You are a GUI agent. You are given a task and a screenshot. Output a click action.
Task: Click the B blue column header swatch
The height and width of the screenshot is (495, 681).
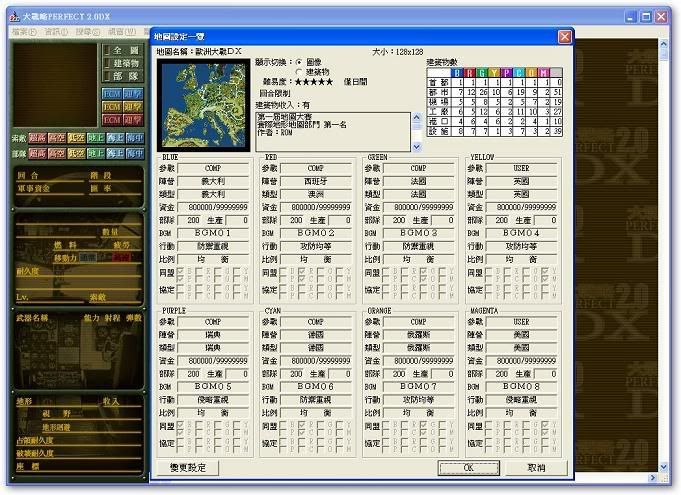(x=456, y=73)
